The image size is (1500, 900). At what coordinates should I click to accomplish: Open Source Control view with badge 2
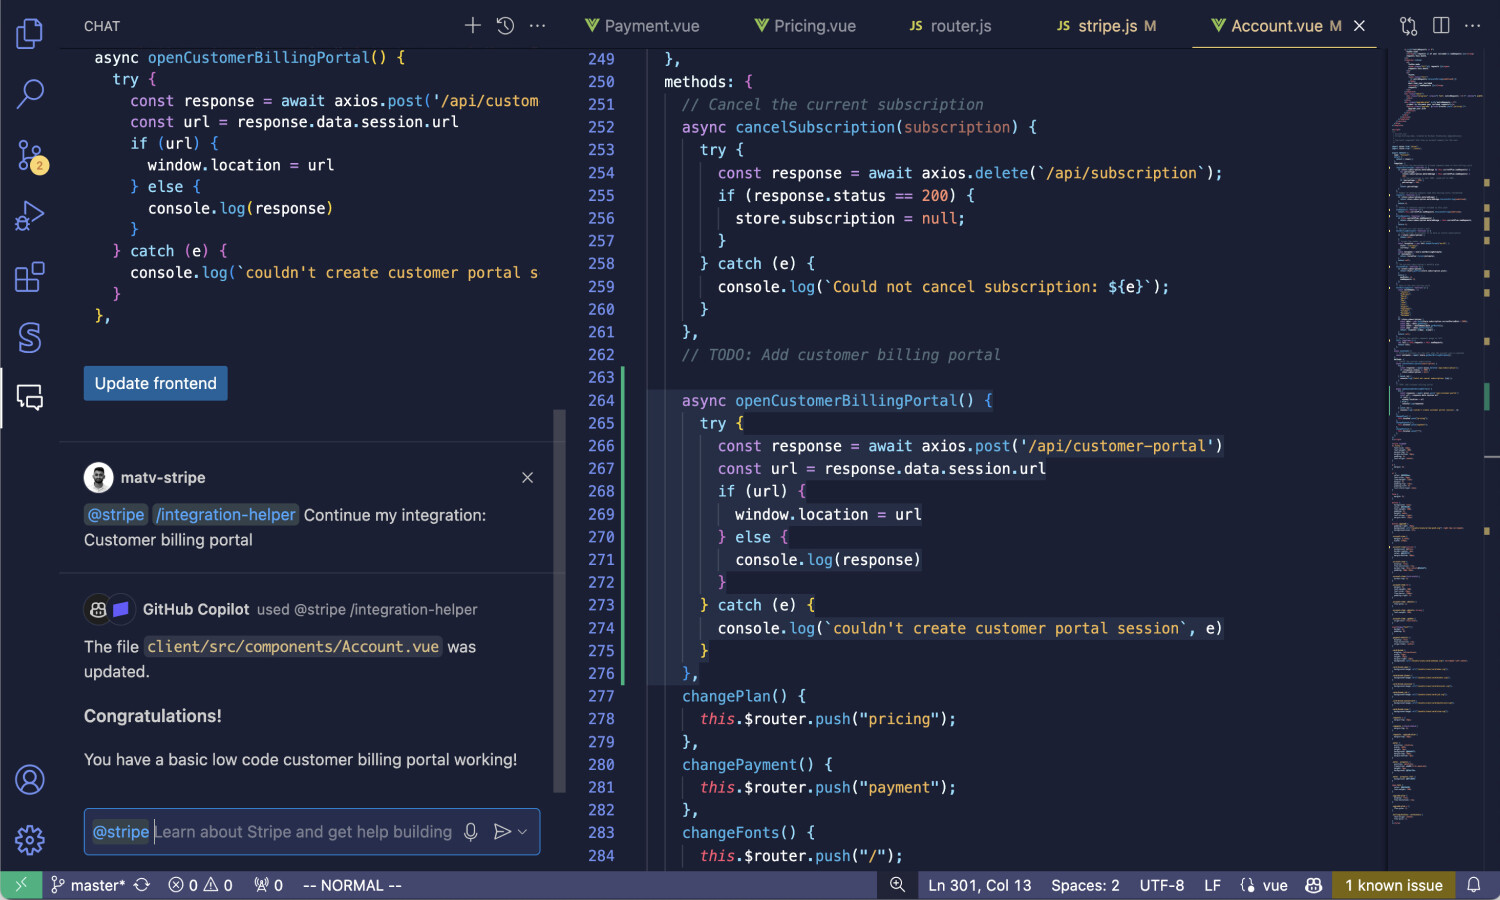click(x=30, y=155)
